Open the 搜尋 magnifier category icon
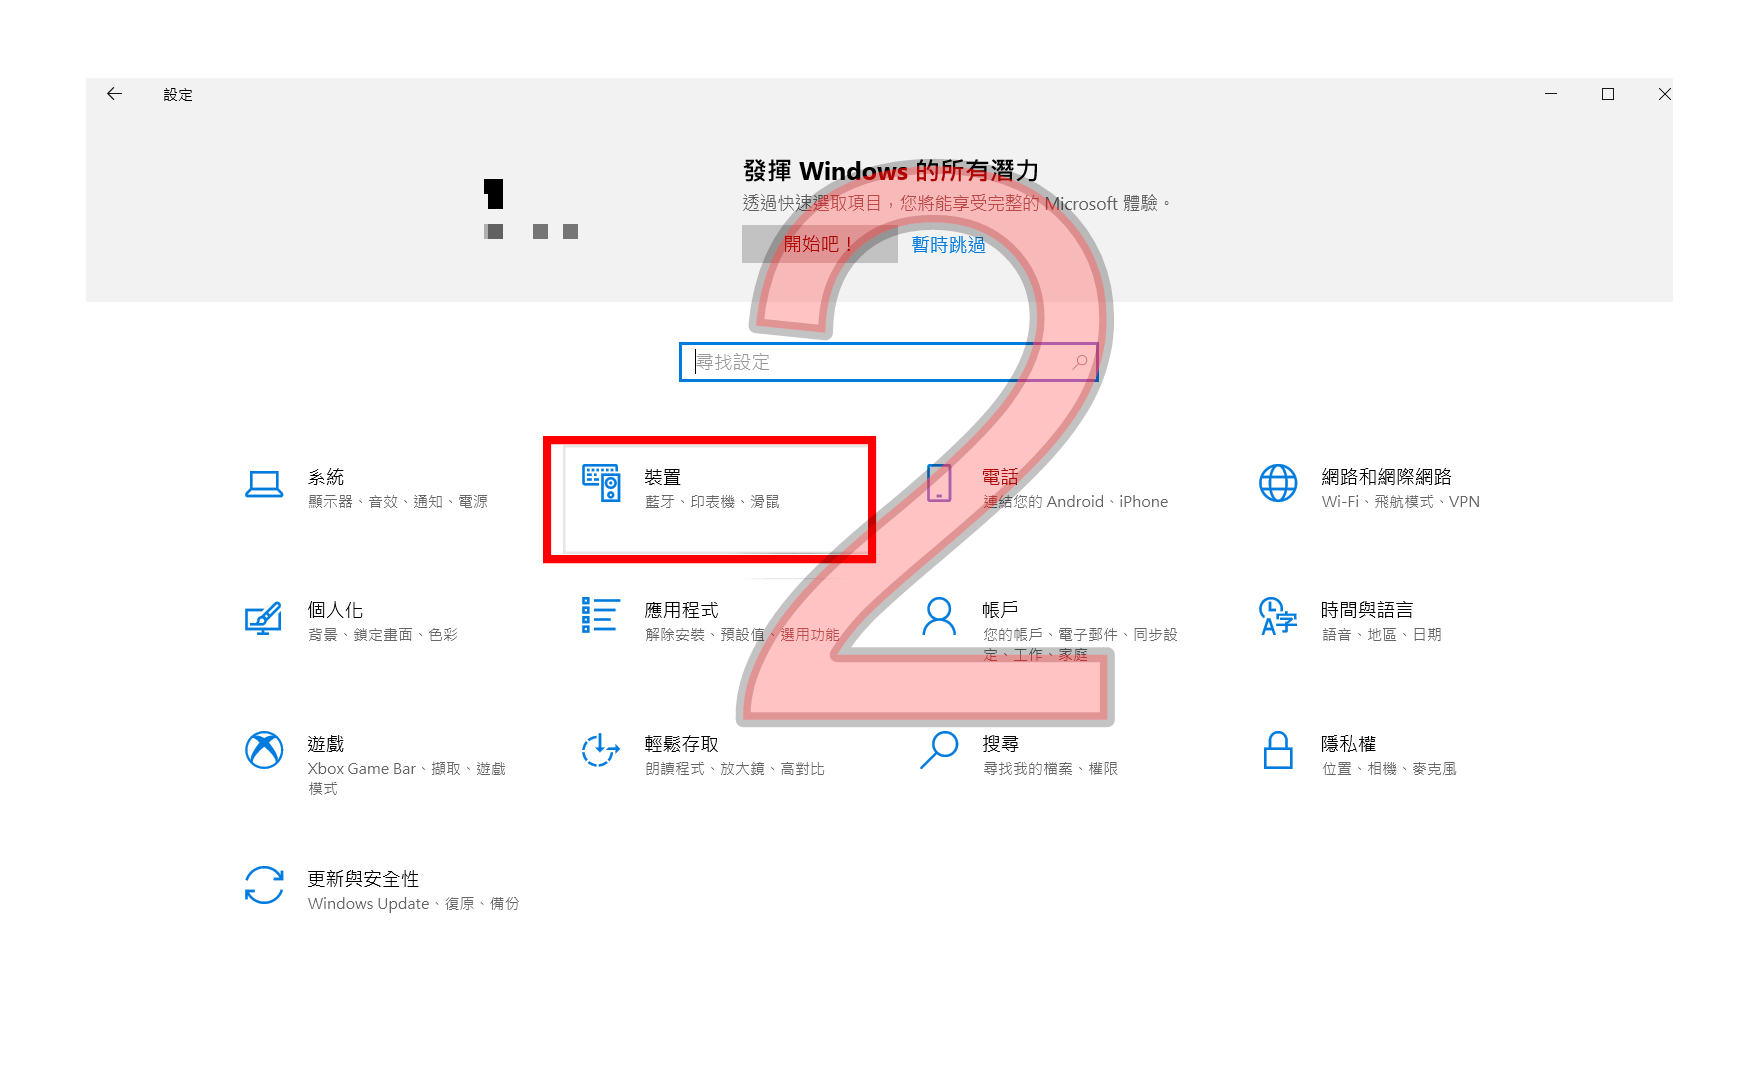Screen dimensions: 1746x1076 tap(939, 750)
